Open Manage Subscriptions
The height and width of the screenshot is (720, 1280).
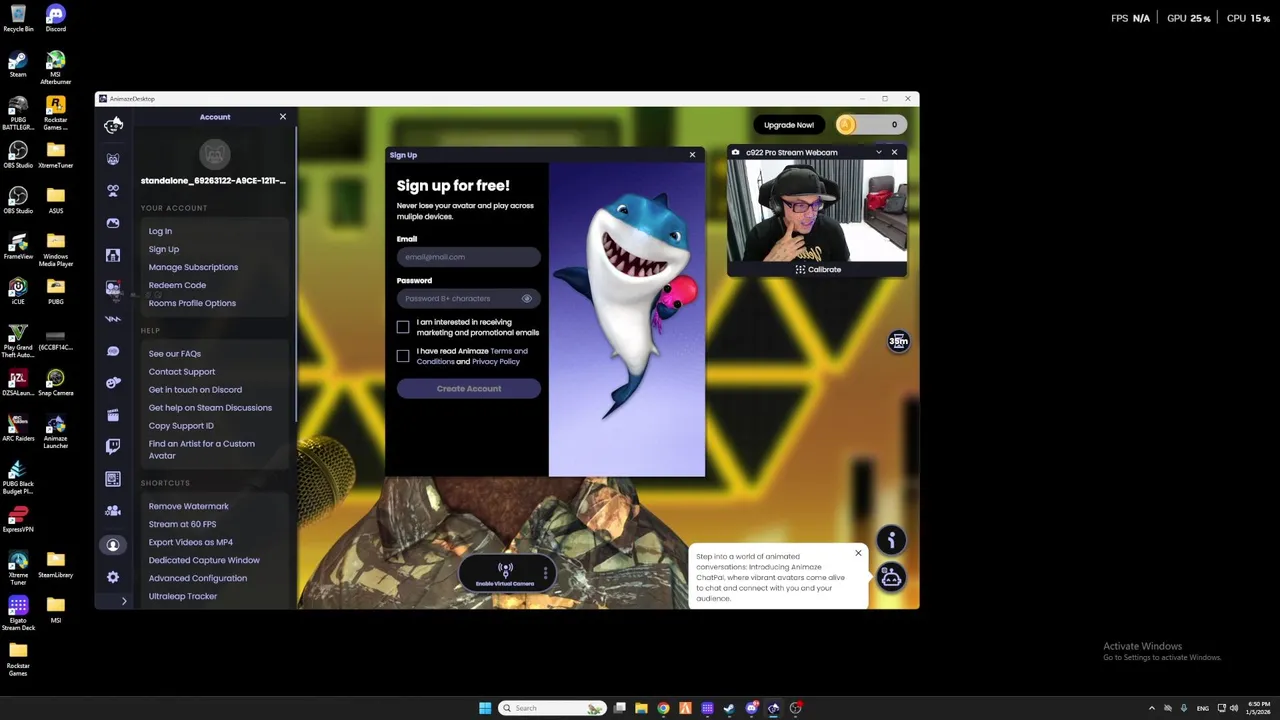[x=193, y=267]
